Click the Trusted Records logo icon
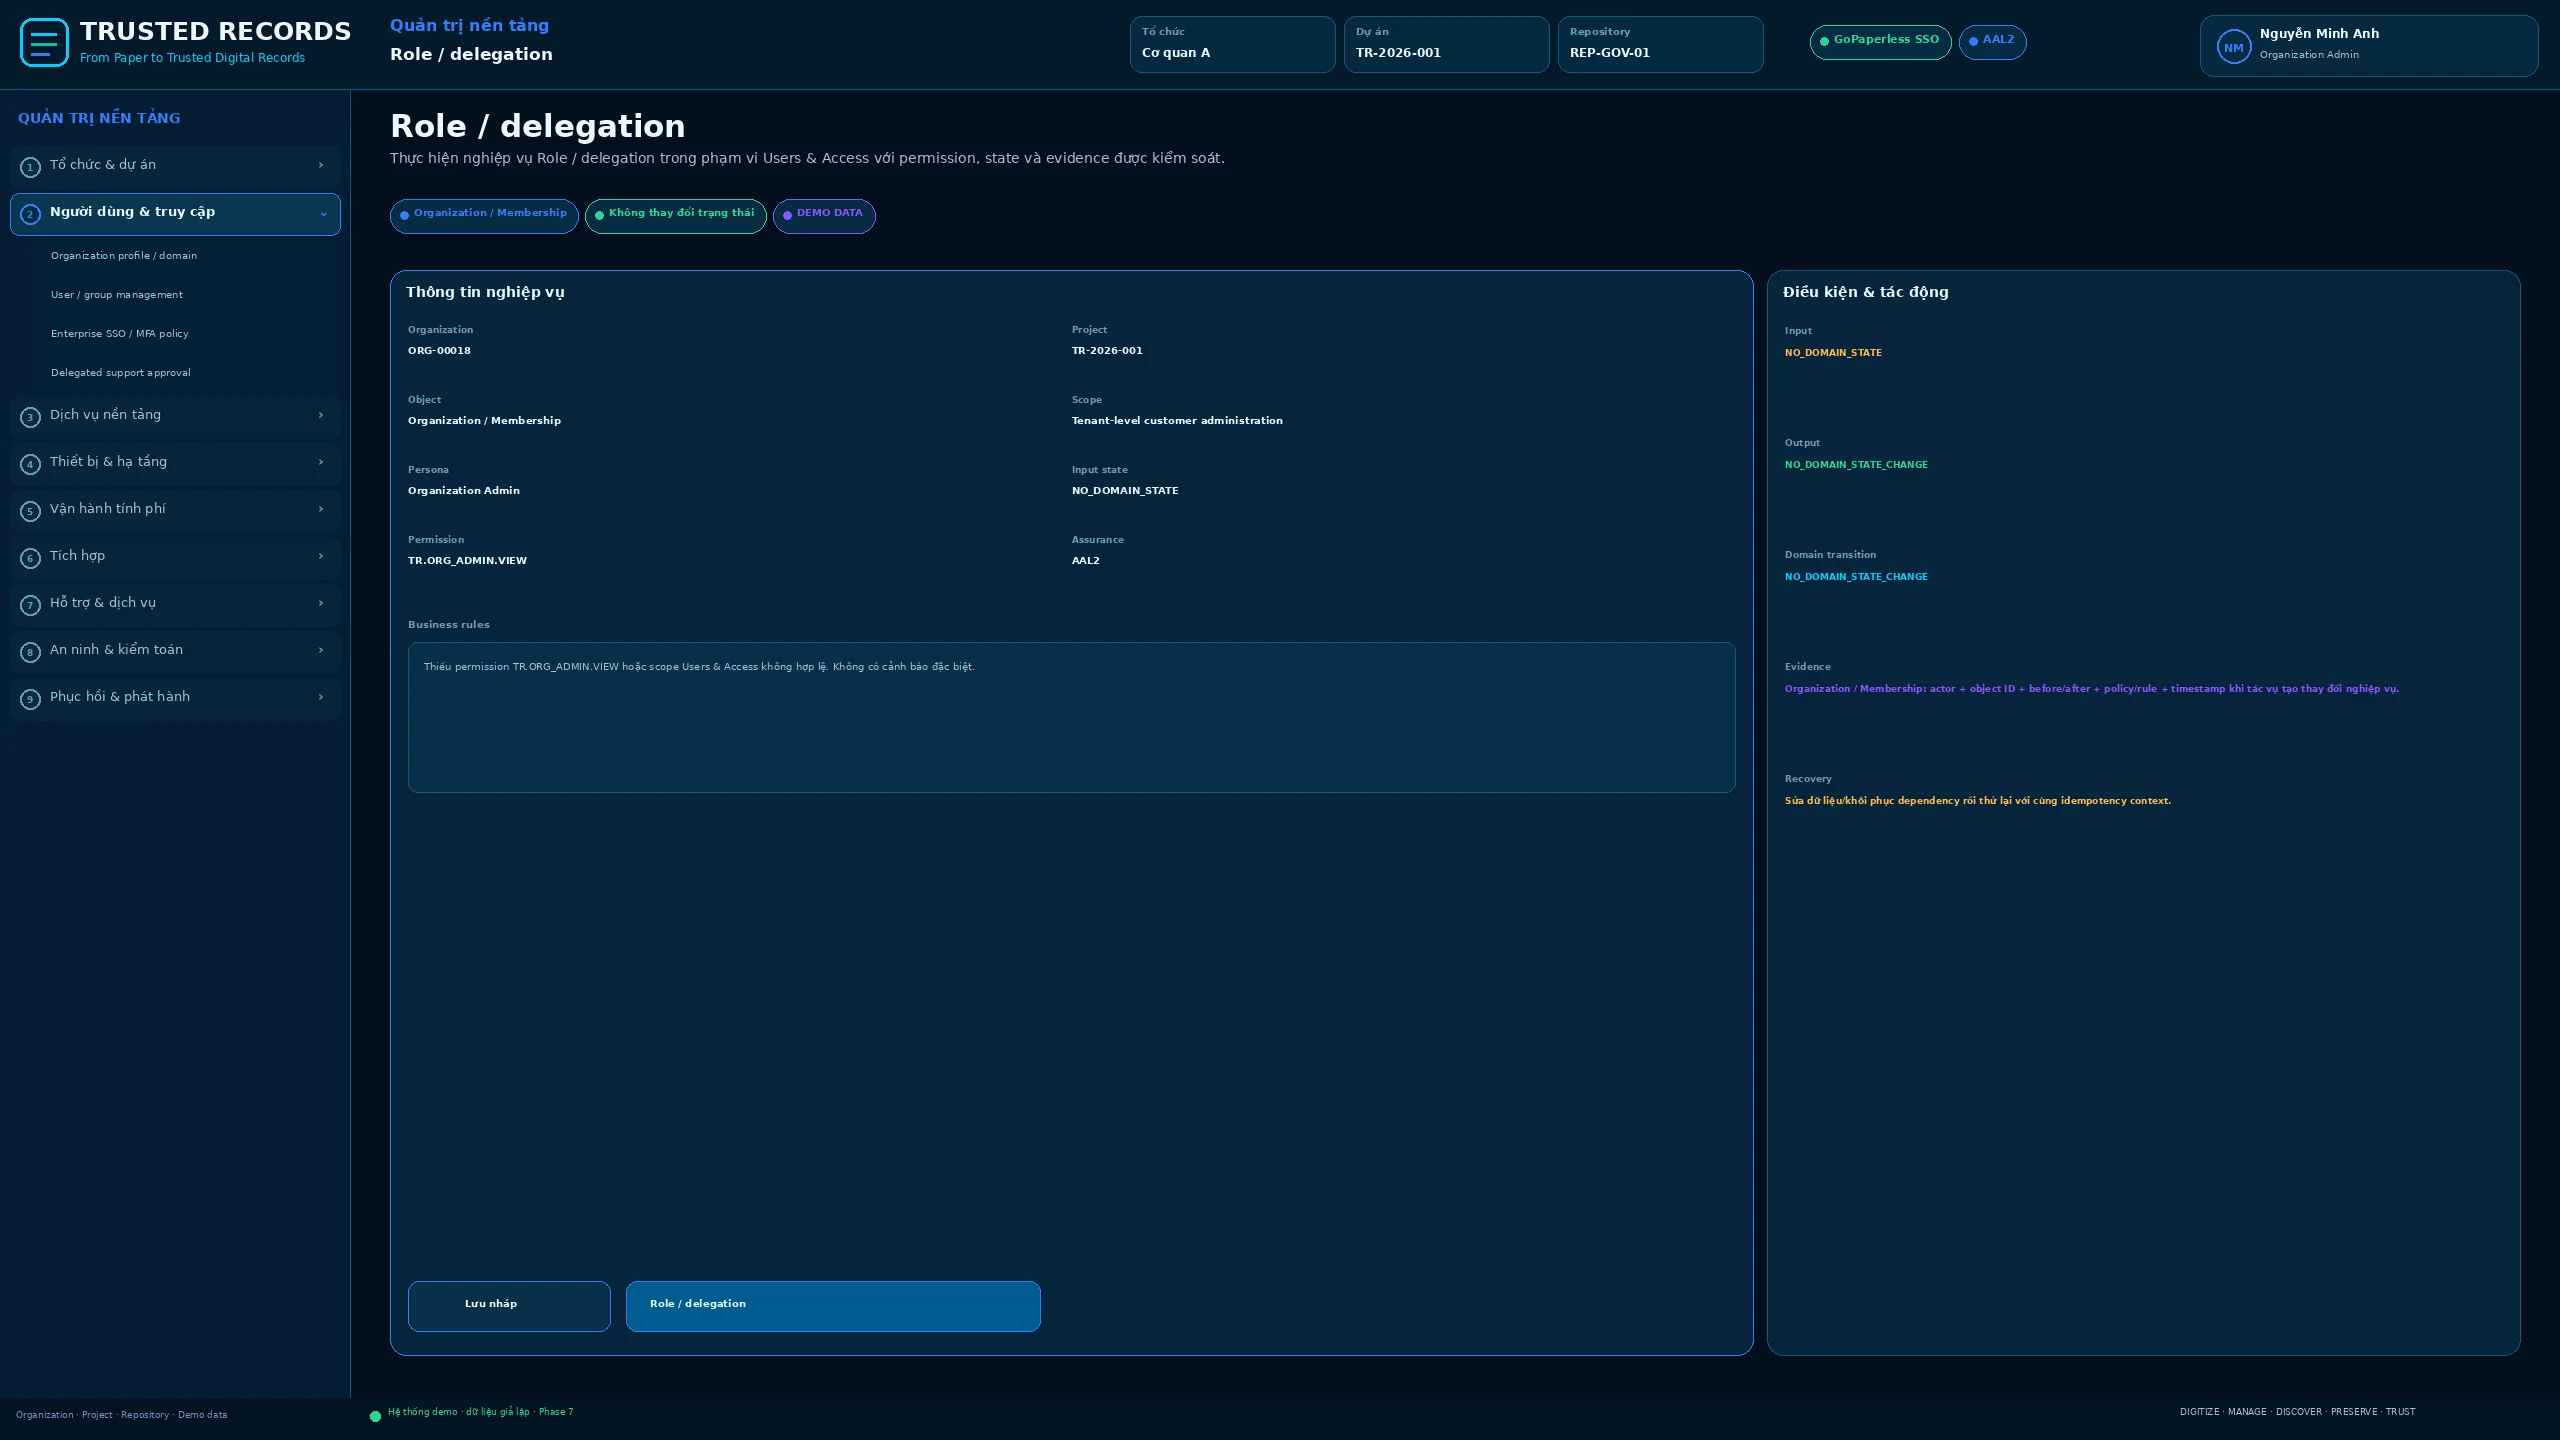This screenshot has width=2560, height=1440. tap(44, 43)
